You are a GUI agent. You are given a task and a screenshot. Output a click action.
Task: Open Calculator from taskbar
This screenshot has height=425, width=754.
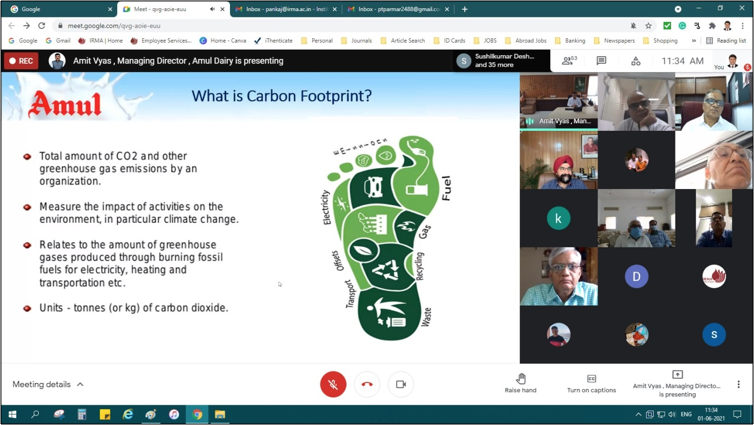tap(82, 414)
